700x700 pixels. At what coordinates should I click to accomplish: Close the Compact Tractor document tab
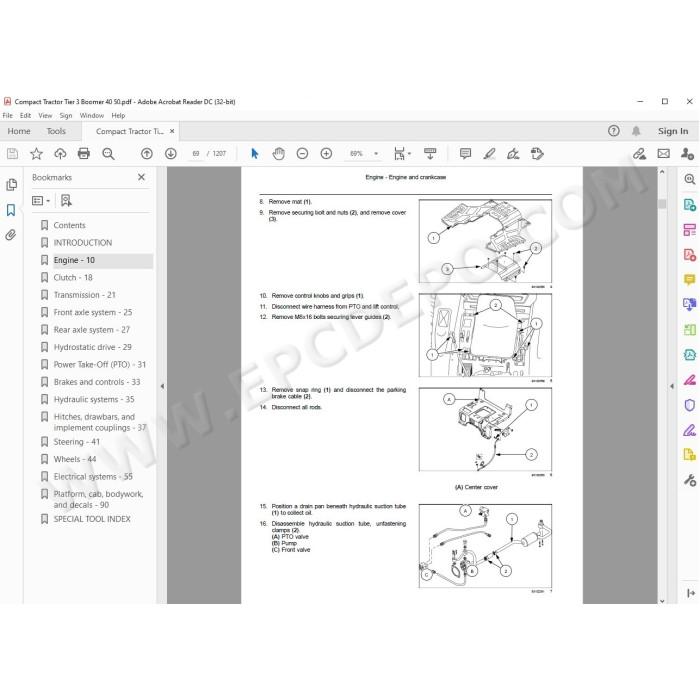(172, 131)
